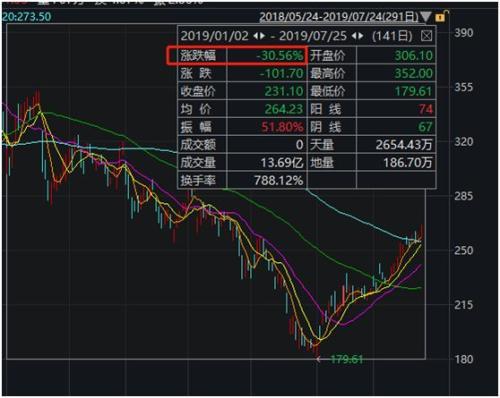
Task: Close the interval statistics panel
Action: pyautogui.click(x=426, y=35)
